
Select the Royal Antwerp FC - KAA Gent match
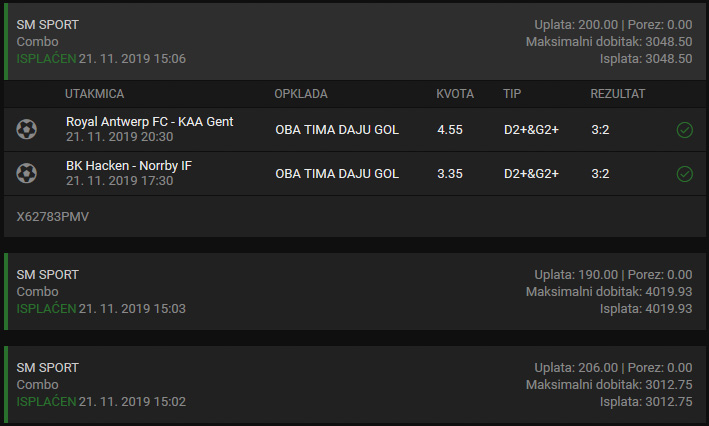[x=150, y=122]
